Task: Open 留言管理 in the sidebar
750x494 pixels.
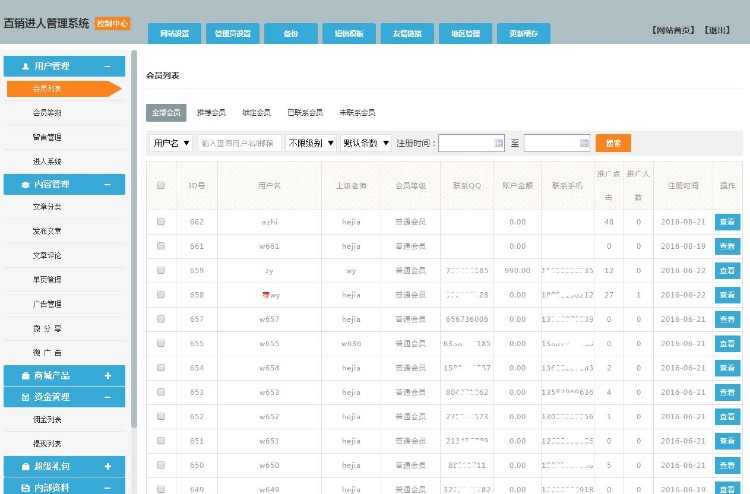Action: (x=47, y=137)
